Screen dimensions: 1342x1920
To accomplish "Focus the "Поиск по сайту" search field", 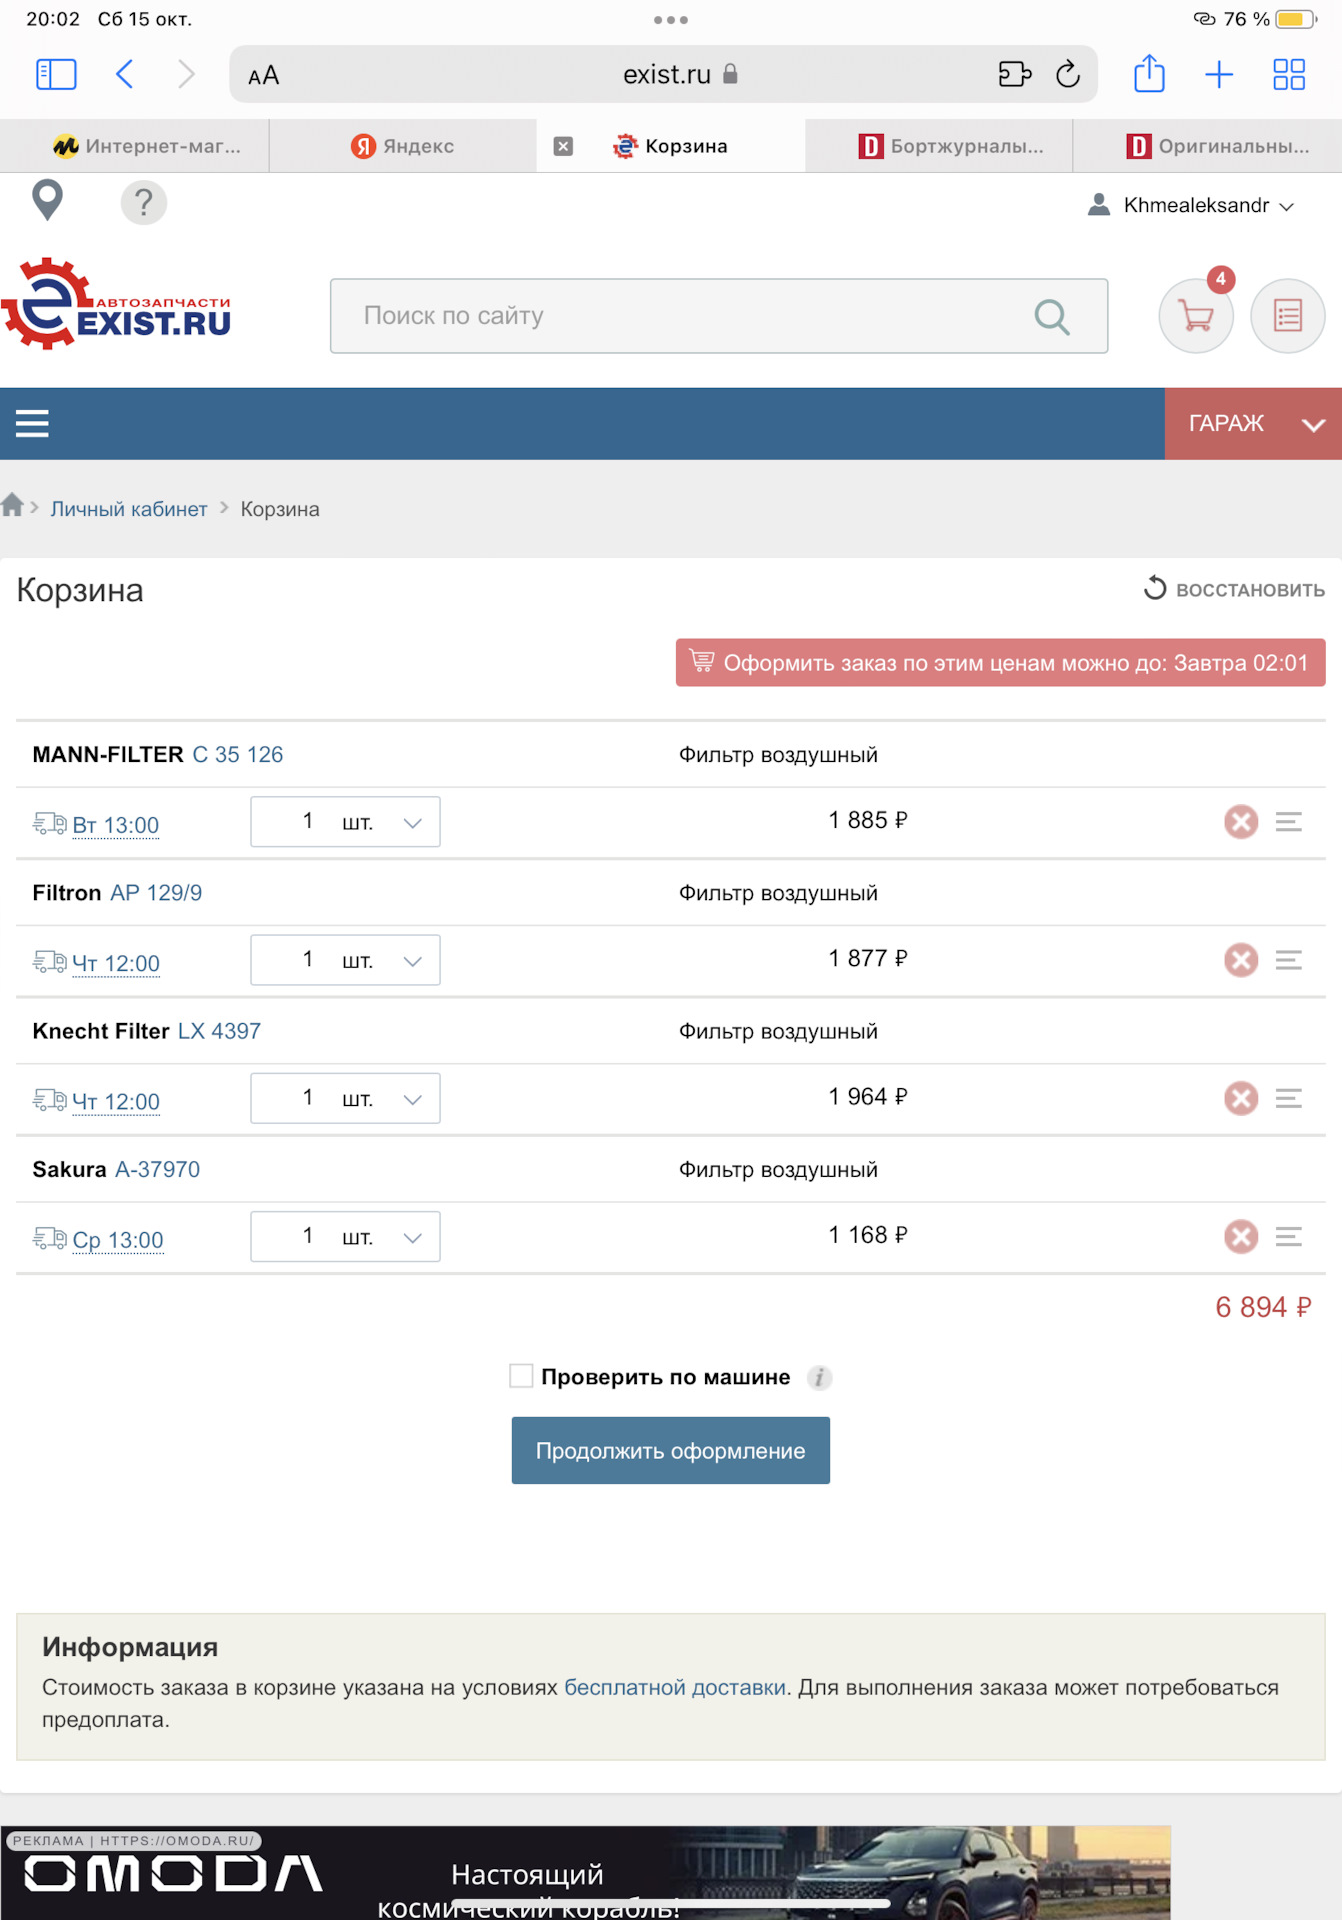I will click(690, 316).
